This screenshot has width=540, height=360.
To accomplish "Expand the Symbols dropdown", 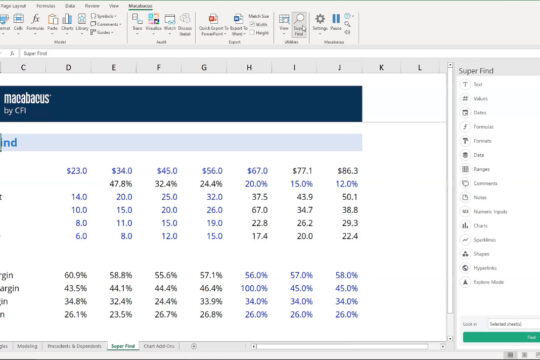I will click(x=104, y=16).
